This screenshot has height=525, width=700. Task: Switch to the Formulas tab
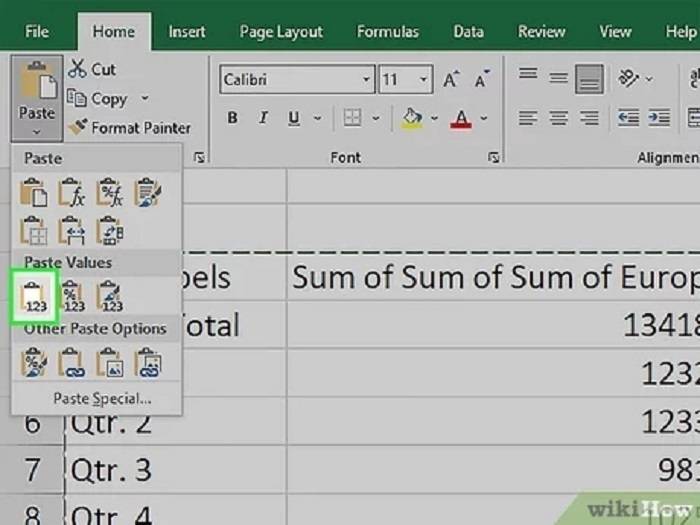(388, 32)
